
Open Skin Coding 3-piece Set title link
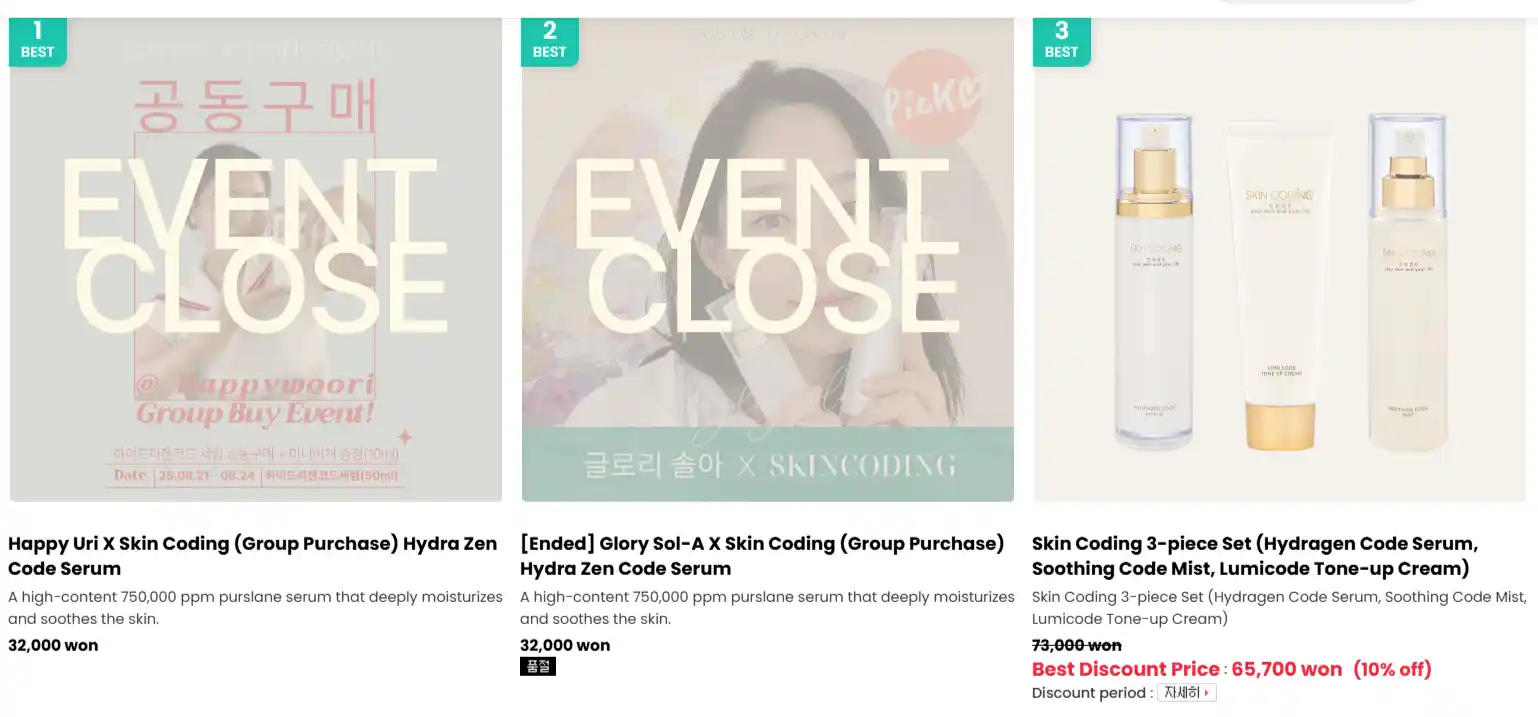(1254, 556)
